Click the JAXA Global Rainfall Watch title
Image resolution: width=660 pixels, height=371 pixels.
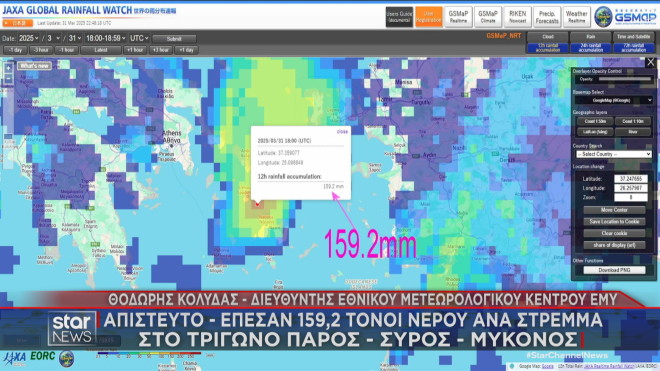[x=67, y=10]
